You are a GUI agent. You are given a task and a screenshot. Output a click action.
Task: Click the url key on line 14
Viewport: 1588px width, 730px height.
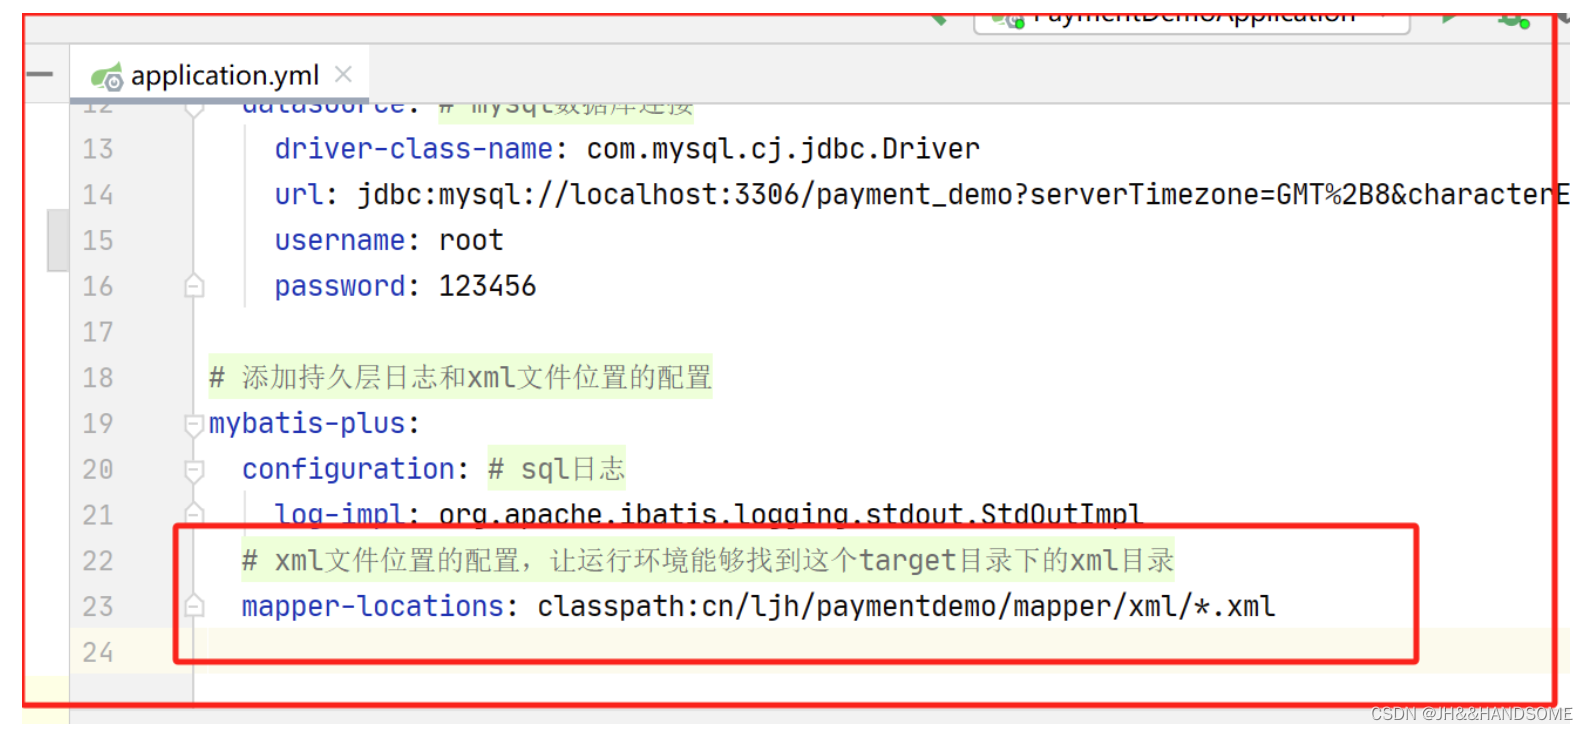point(298,195)
